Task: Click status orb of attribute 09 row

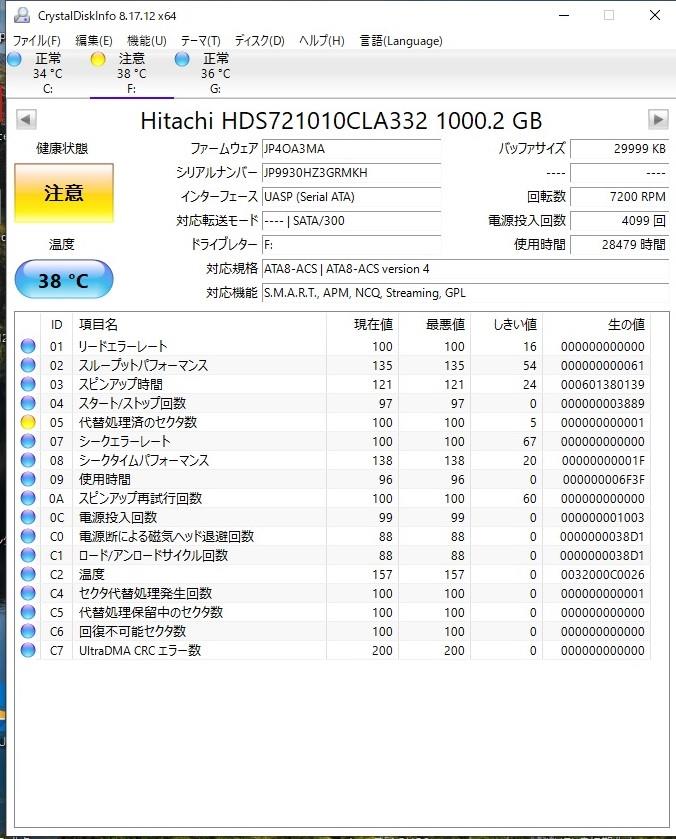Action: [28, 479]
